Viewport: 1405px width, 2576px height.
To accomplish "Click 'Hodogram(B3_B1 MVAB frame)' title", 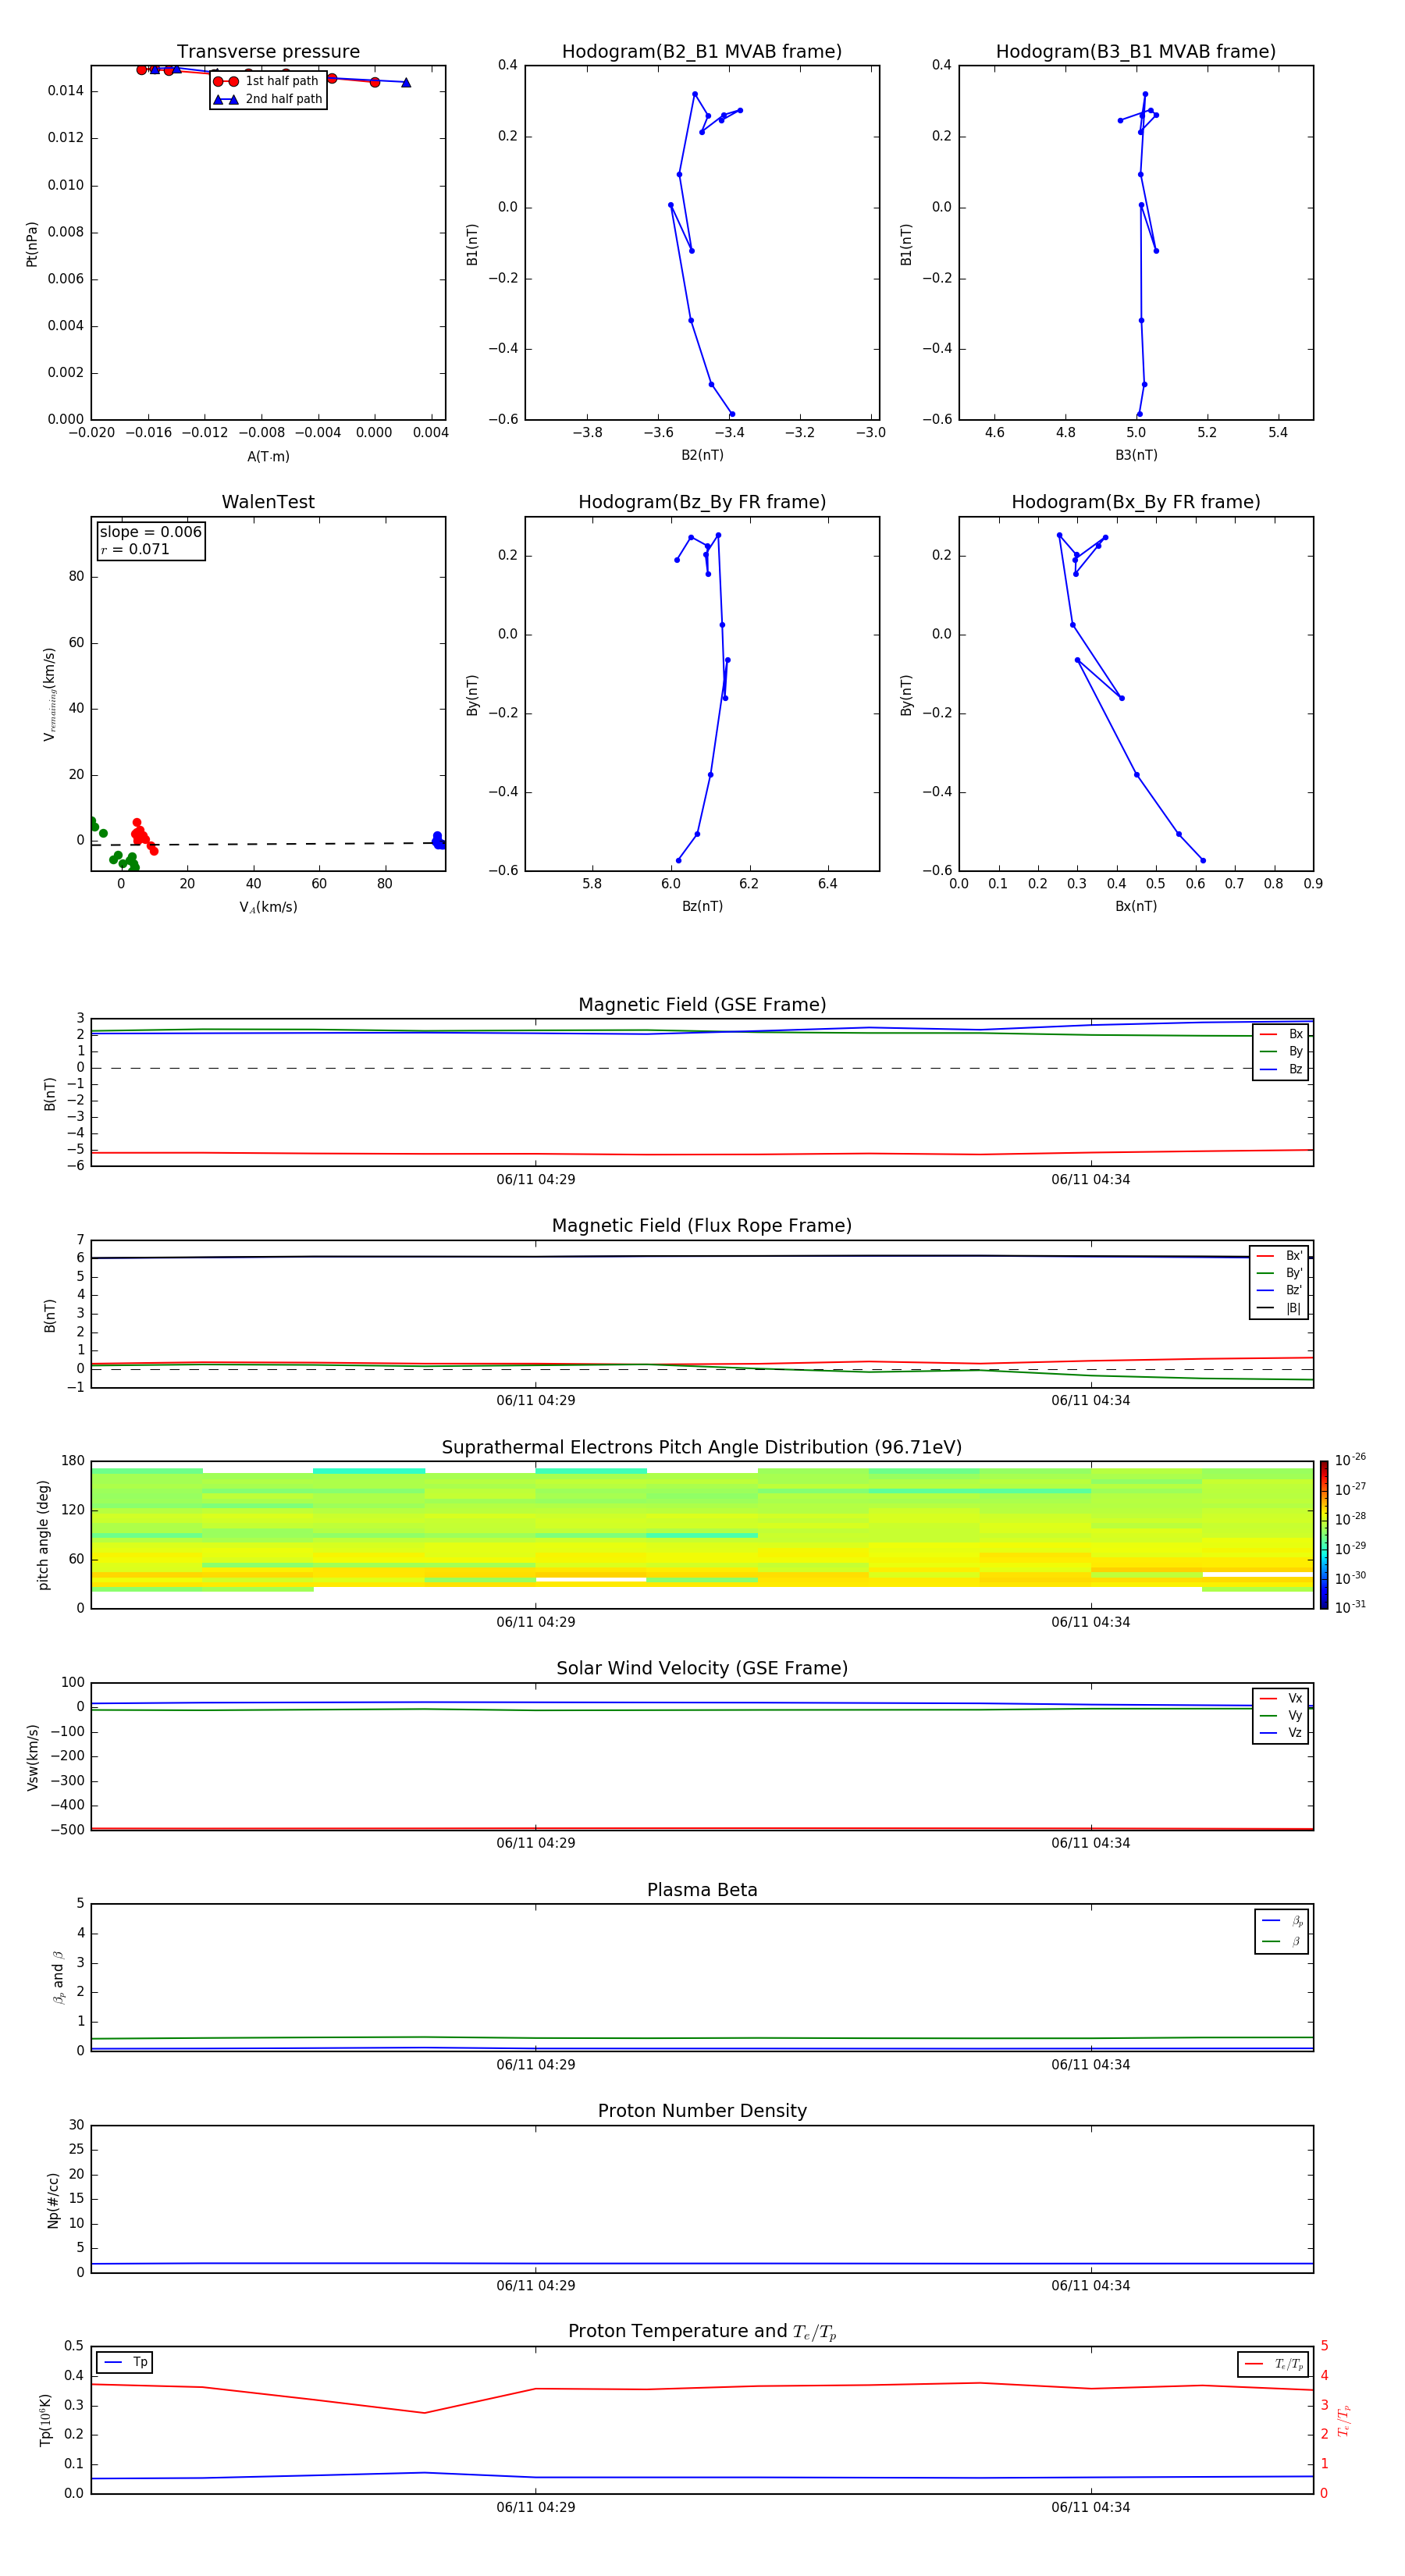I will 1136,52.
